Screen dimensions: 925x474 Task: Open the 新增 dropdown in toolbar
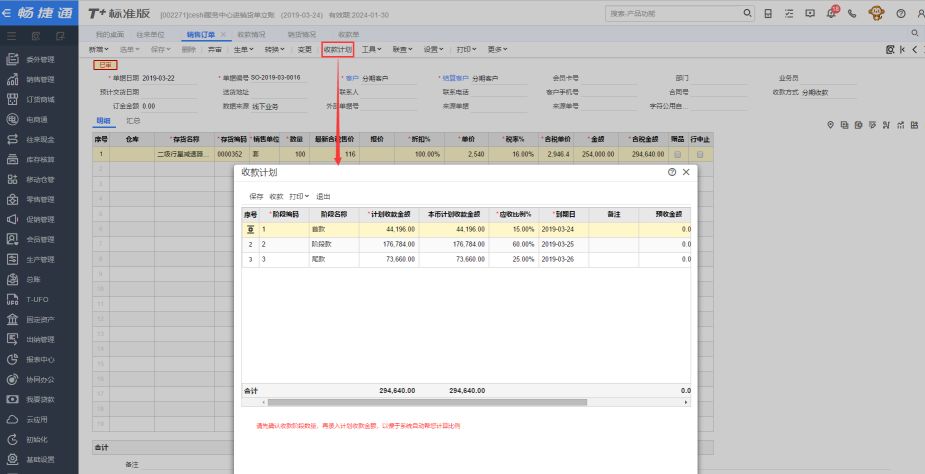(x=98, y=49)
